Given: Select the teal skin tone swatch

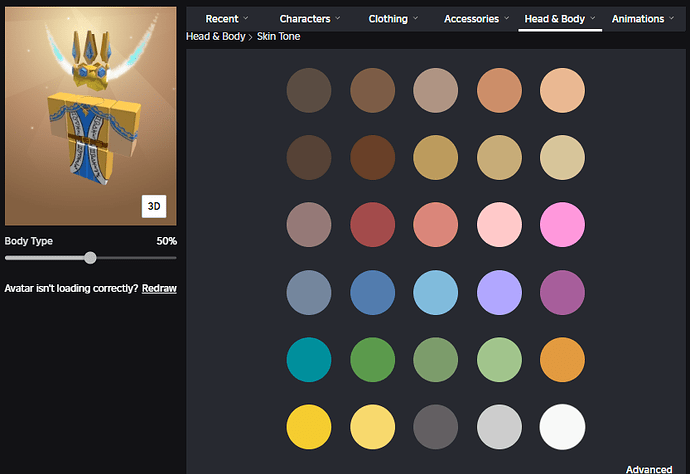Looking at the screenshot, I should pyautogui.click(x=308, y=359).
